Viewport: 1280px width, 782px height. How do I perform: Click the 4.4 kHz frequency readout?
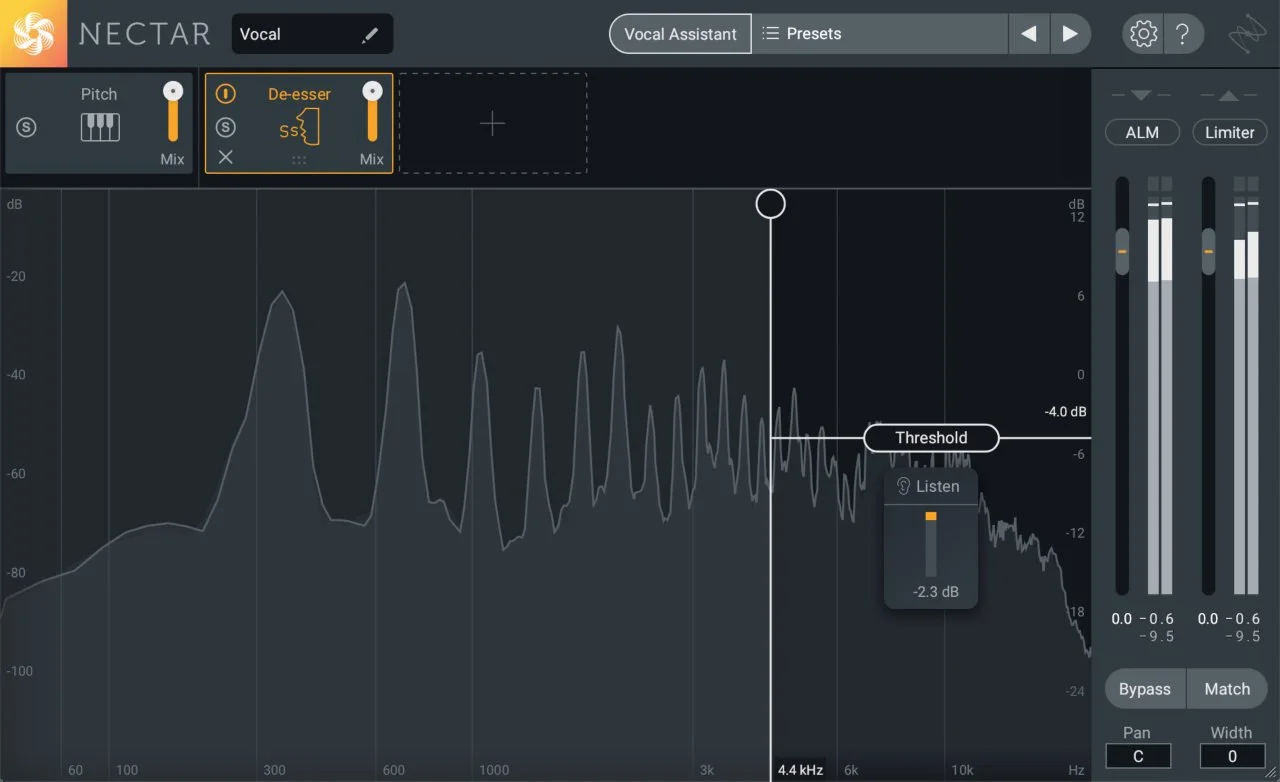pos(800,770)
